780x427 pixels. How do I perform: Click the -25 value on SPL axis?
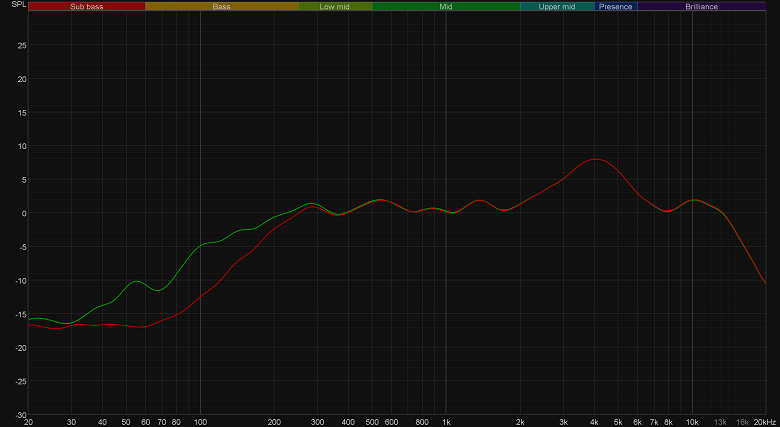20,381
